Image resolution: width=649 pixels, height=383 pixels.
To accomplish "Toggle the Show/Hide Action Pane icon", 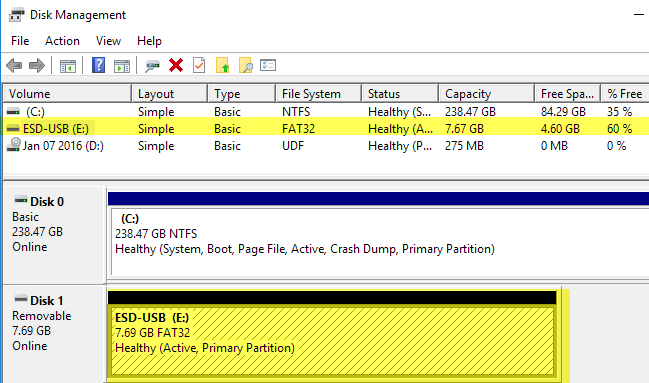I will (122, 66).
